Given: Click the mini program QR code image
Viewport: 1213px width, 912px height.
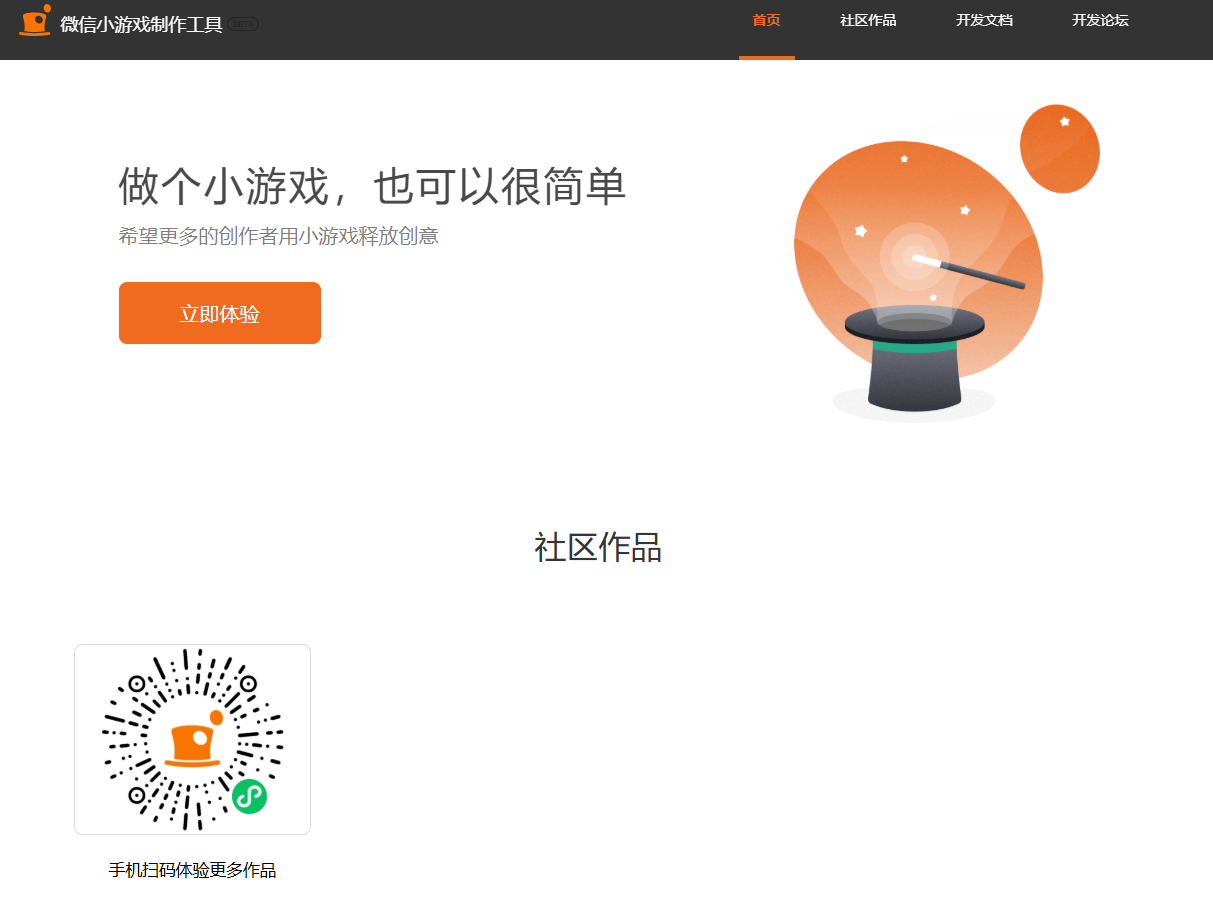Looking at the screenshot, I should click(x=192, y=739).
